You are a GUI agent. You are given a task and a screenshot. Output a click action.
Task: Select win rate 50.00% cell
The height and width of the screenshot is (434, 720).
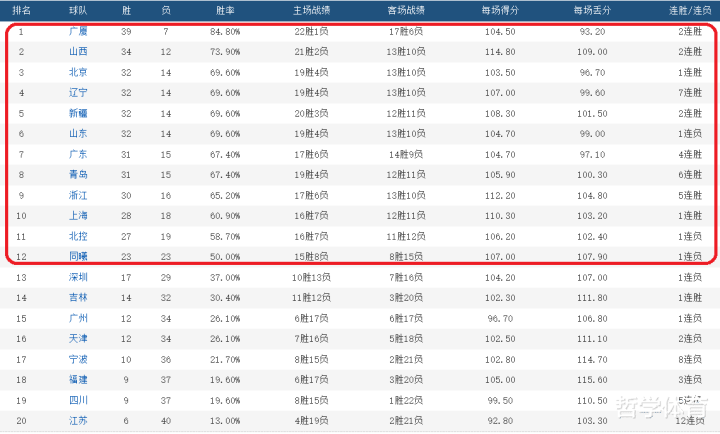coord(225,257)
